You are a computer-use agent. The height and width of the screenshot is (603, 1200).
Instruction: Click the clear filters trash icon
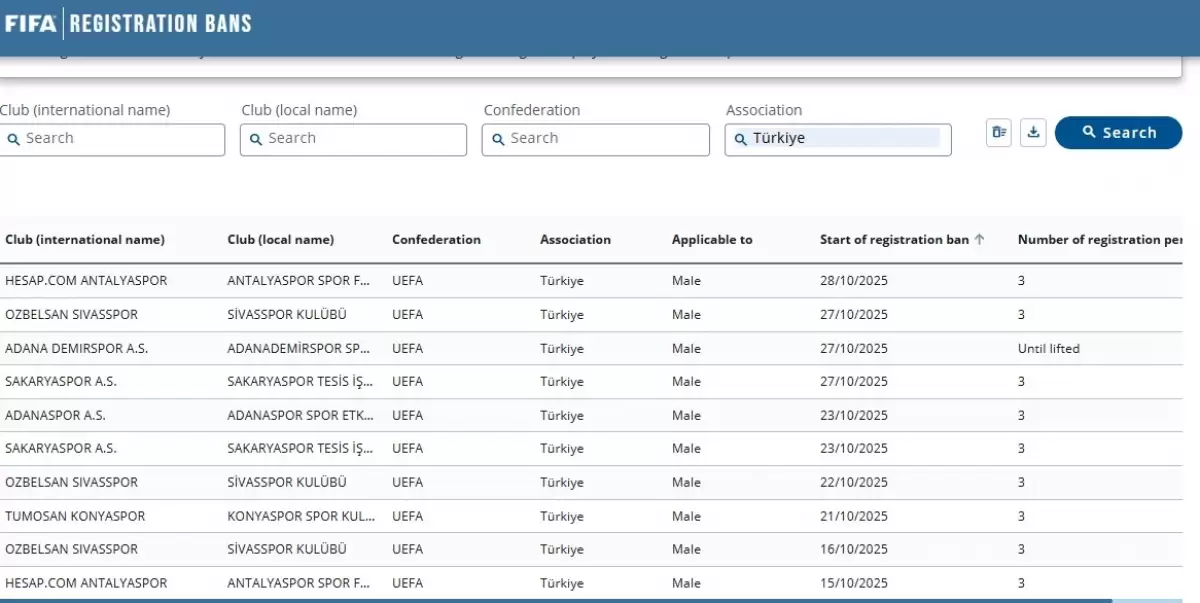point(998,132)
